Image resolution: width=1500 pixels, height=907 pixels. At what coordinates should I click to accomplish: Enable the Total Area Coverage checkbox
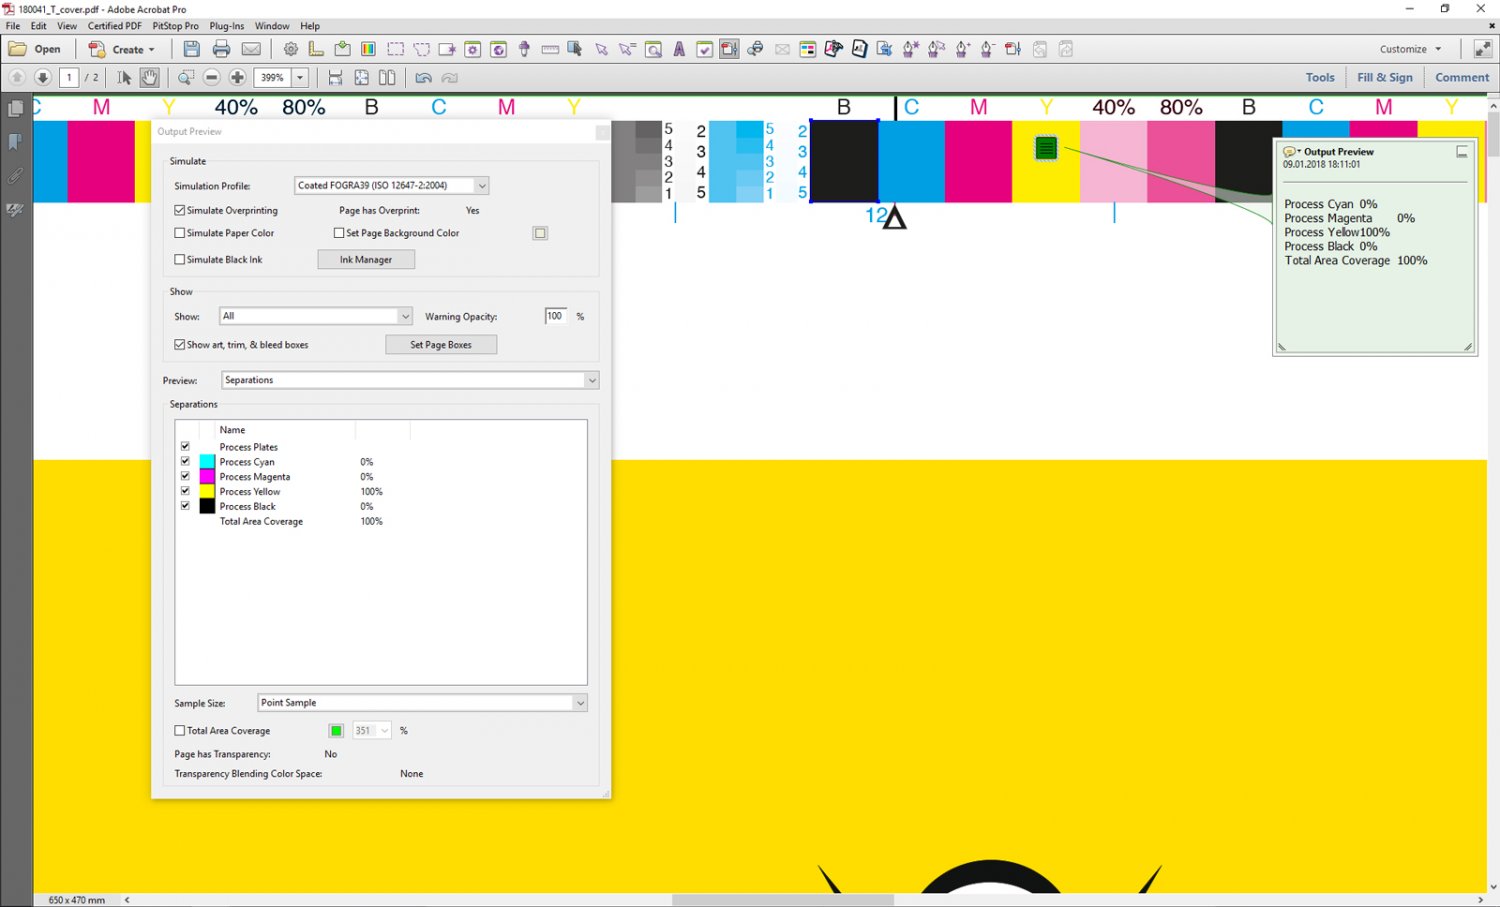click(x=180, y=731)
